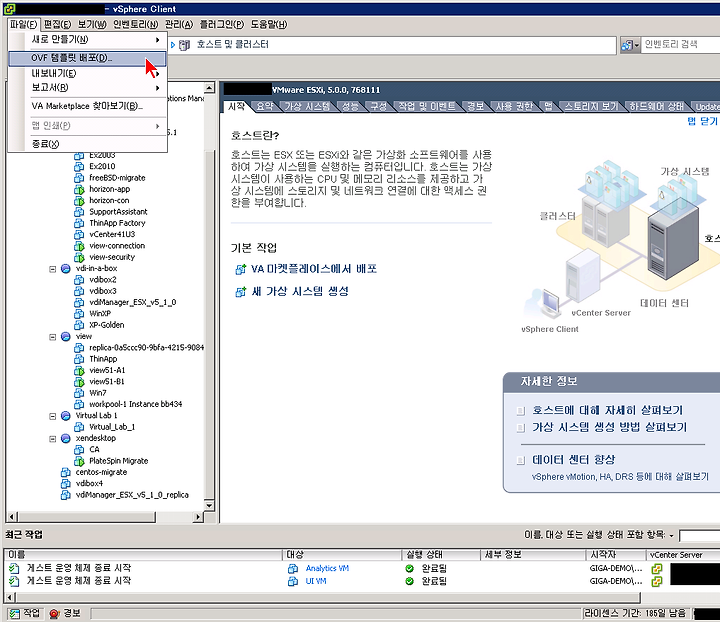Image resolution: width=720 pixels, height=622 pixels.
Task: Click the vdi-in-a-box resource pool icon
Action: pyautogui.click(x=66, y=269)
